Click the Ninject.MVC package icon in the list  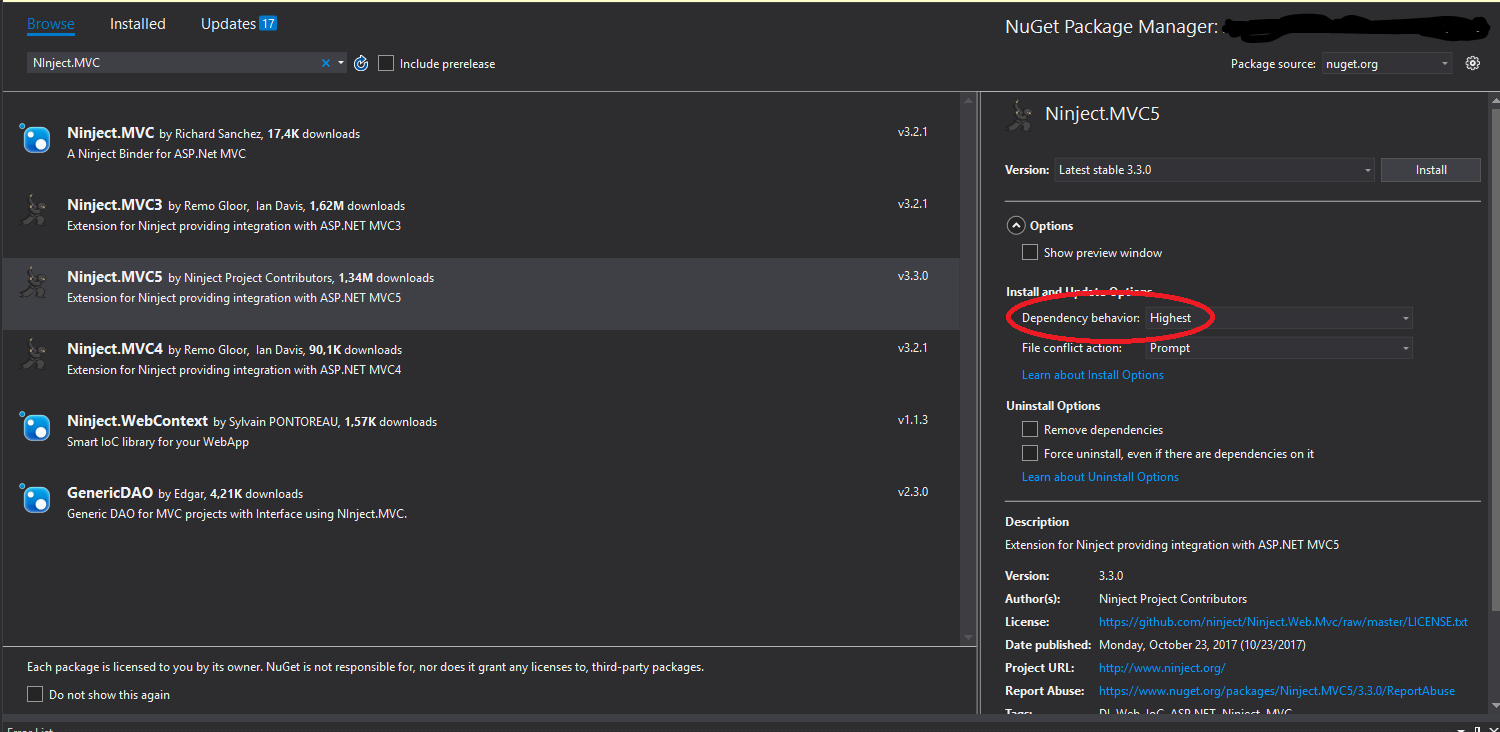pyautogui.click(x=36, y=138)
